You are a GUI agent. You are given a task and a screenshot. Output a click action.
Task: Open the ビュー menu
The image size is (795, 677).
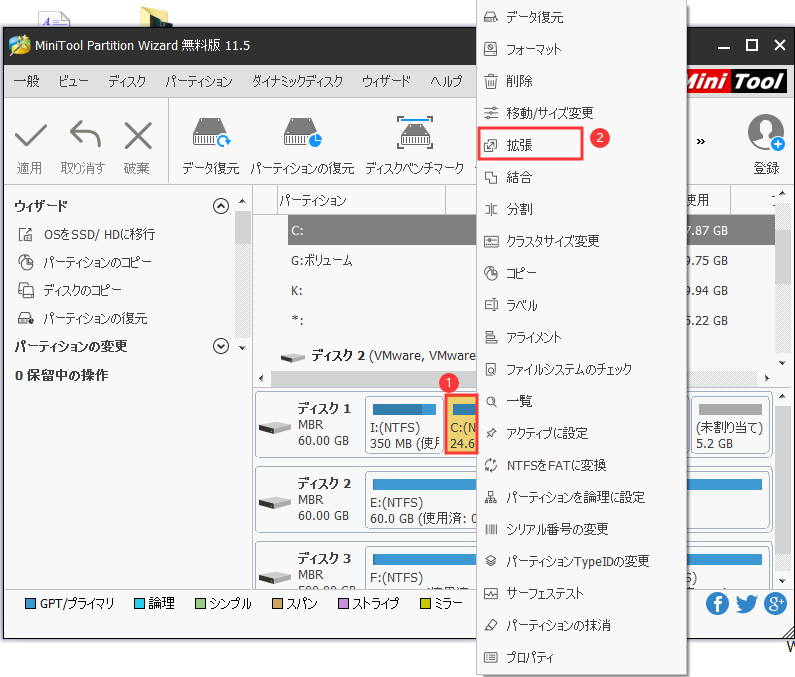click(73, 81)
